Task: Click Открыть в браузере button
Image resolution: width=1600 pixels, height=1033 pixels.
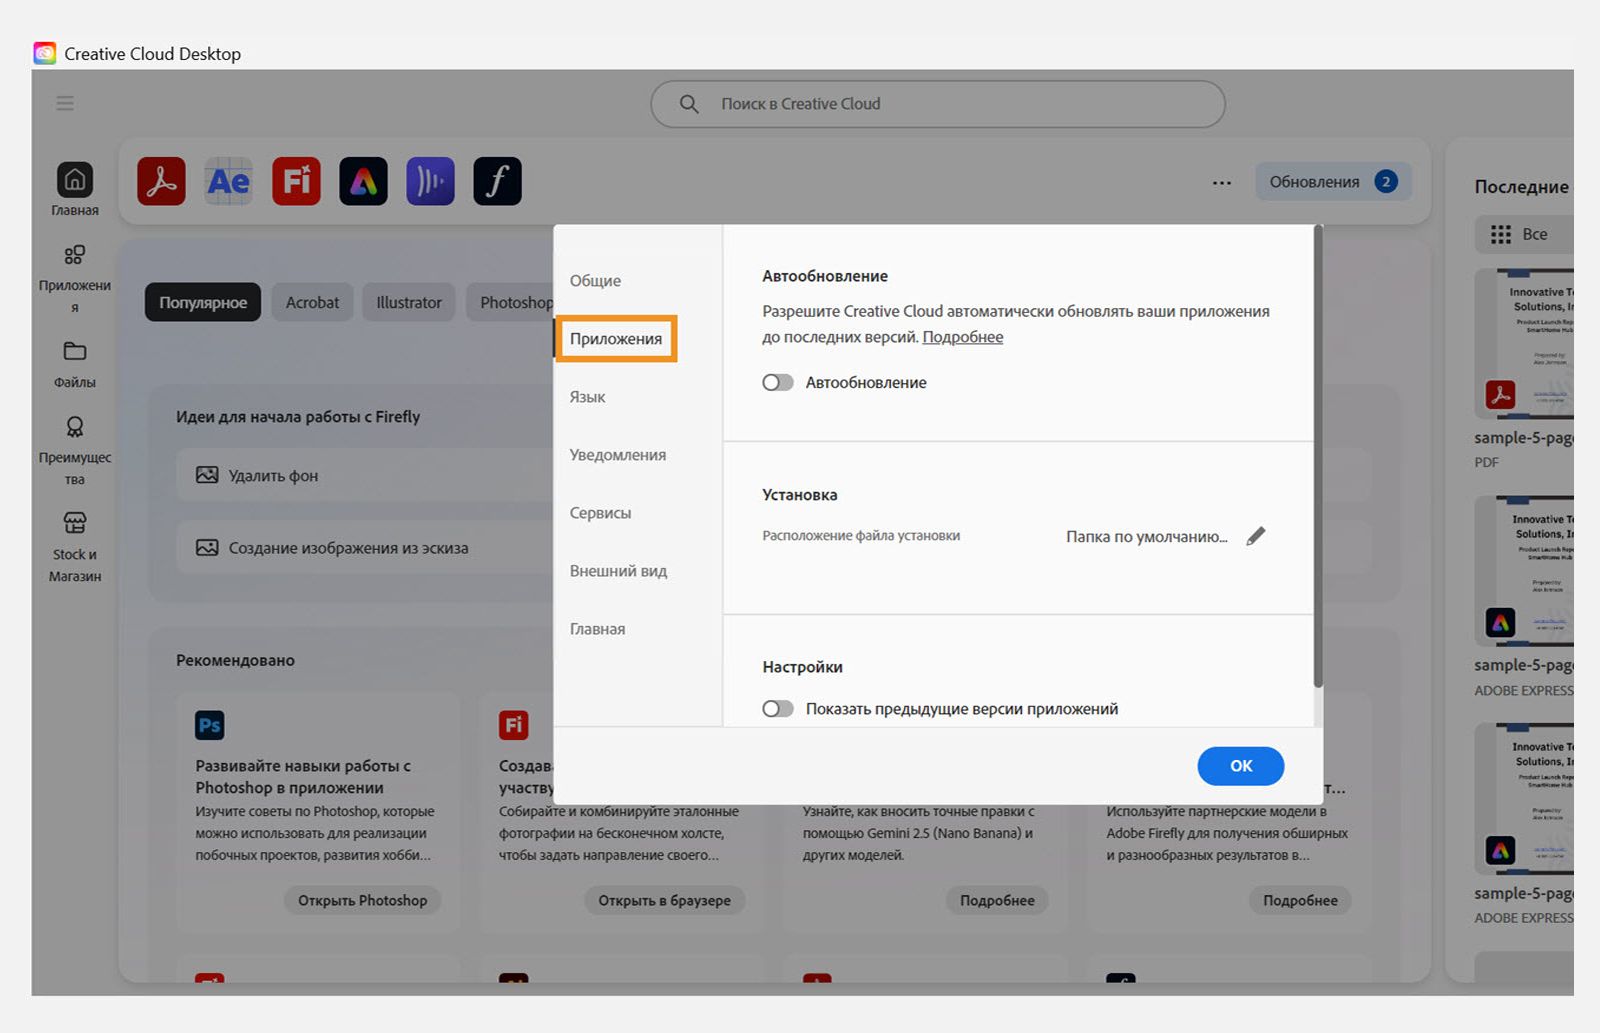Action: (x=664, y=900)
